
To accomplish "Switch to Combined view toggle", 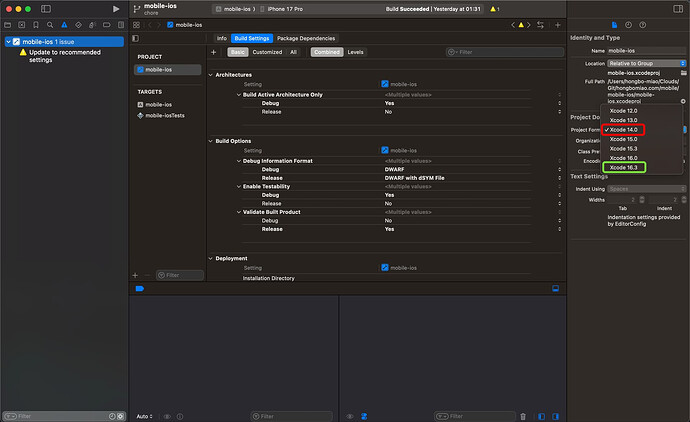I will coord(326,52).
